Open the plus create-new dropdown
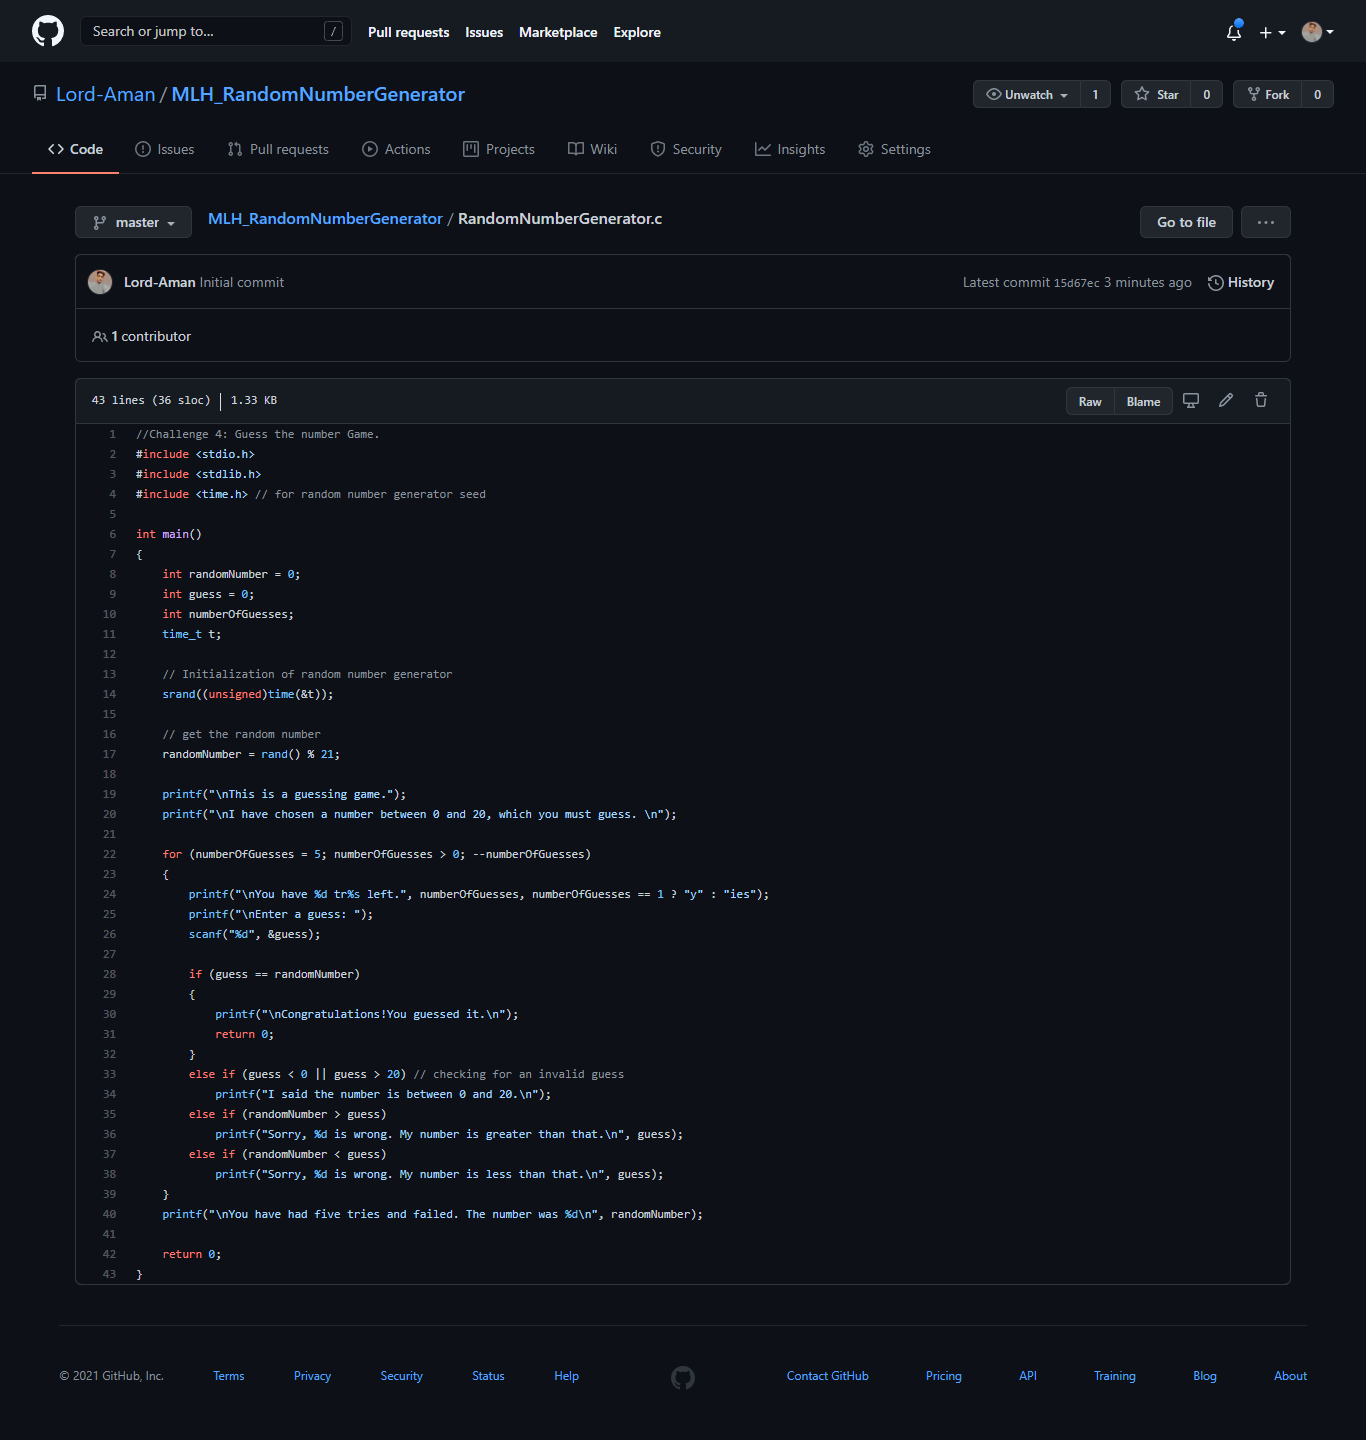The height and width of the screenshot is (1440, 1366). pos(1272,32)
